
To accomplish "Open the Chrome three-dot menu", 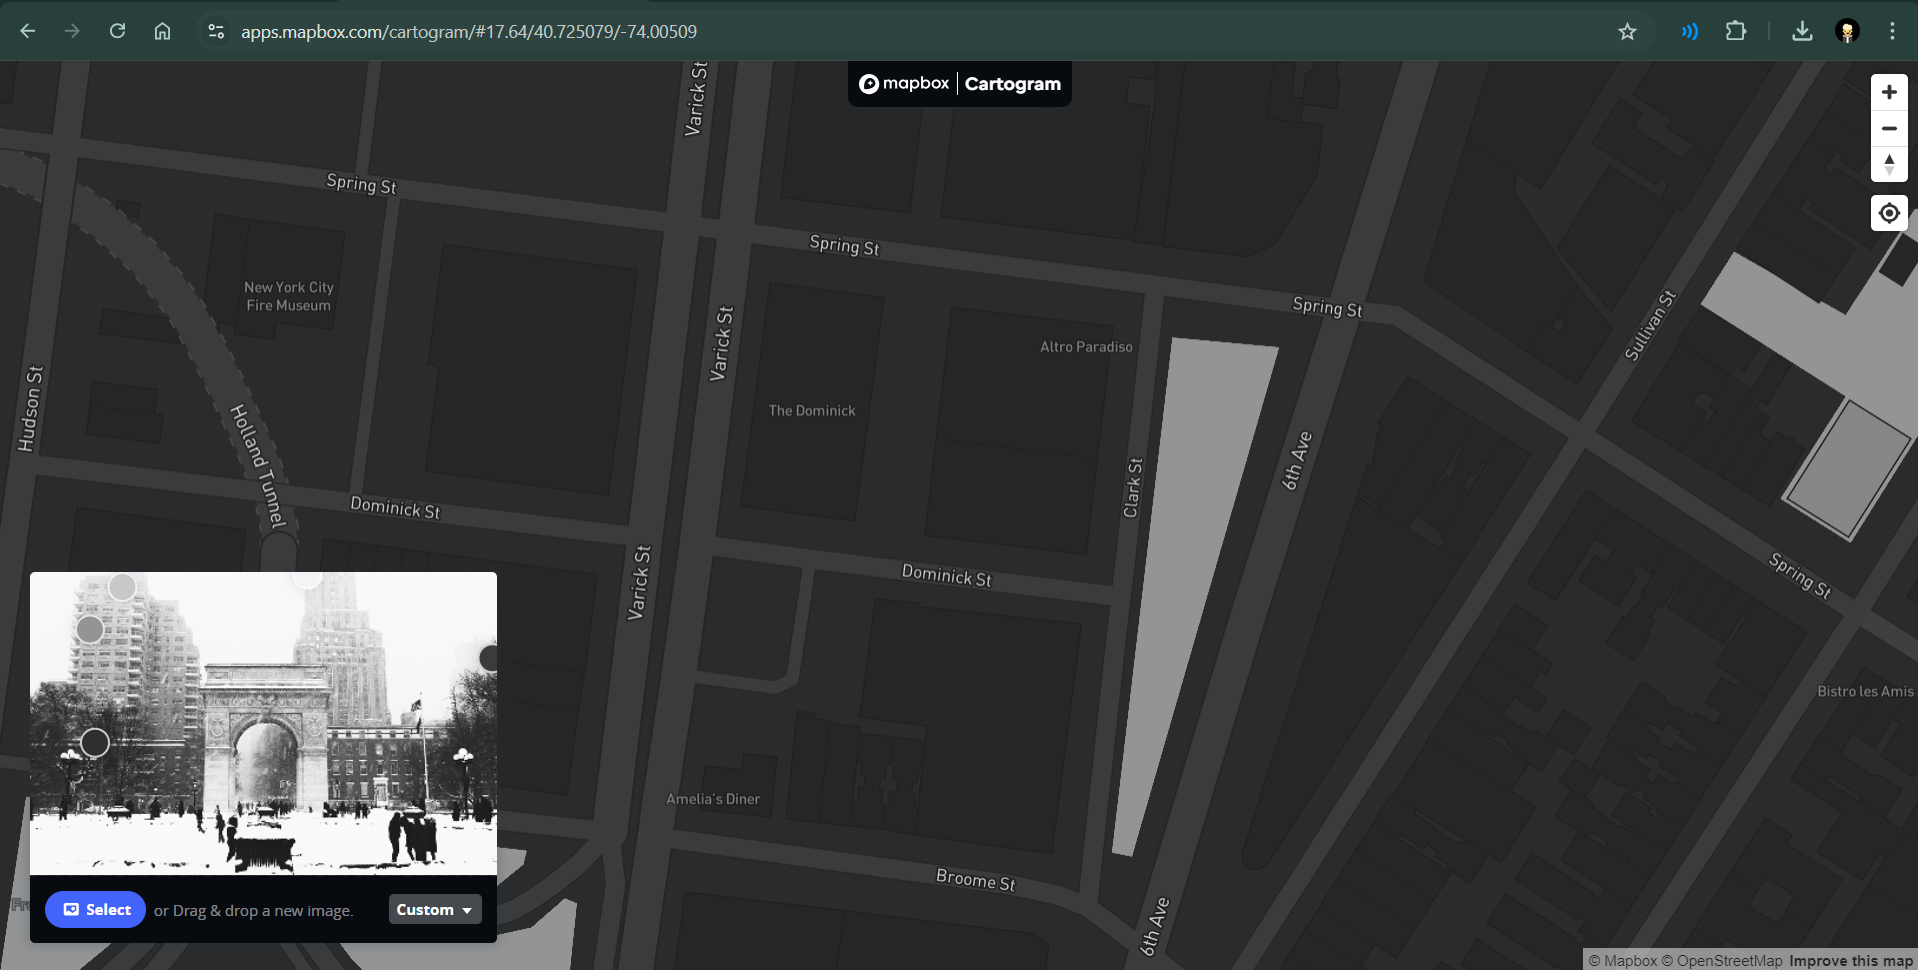I will coord(1891,31).
